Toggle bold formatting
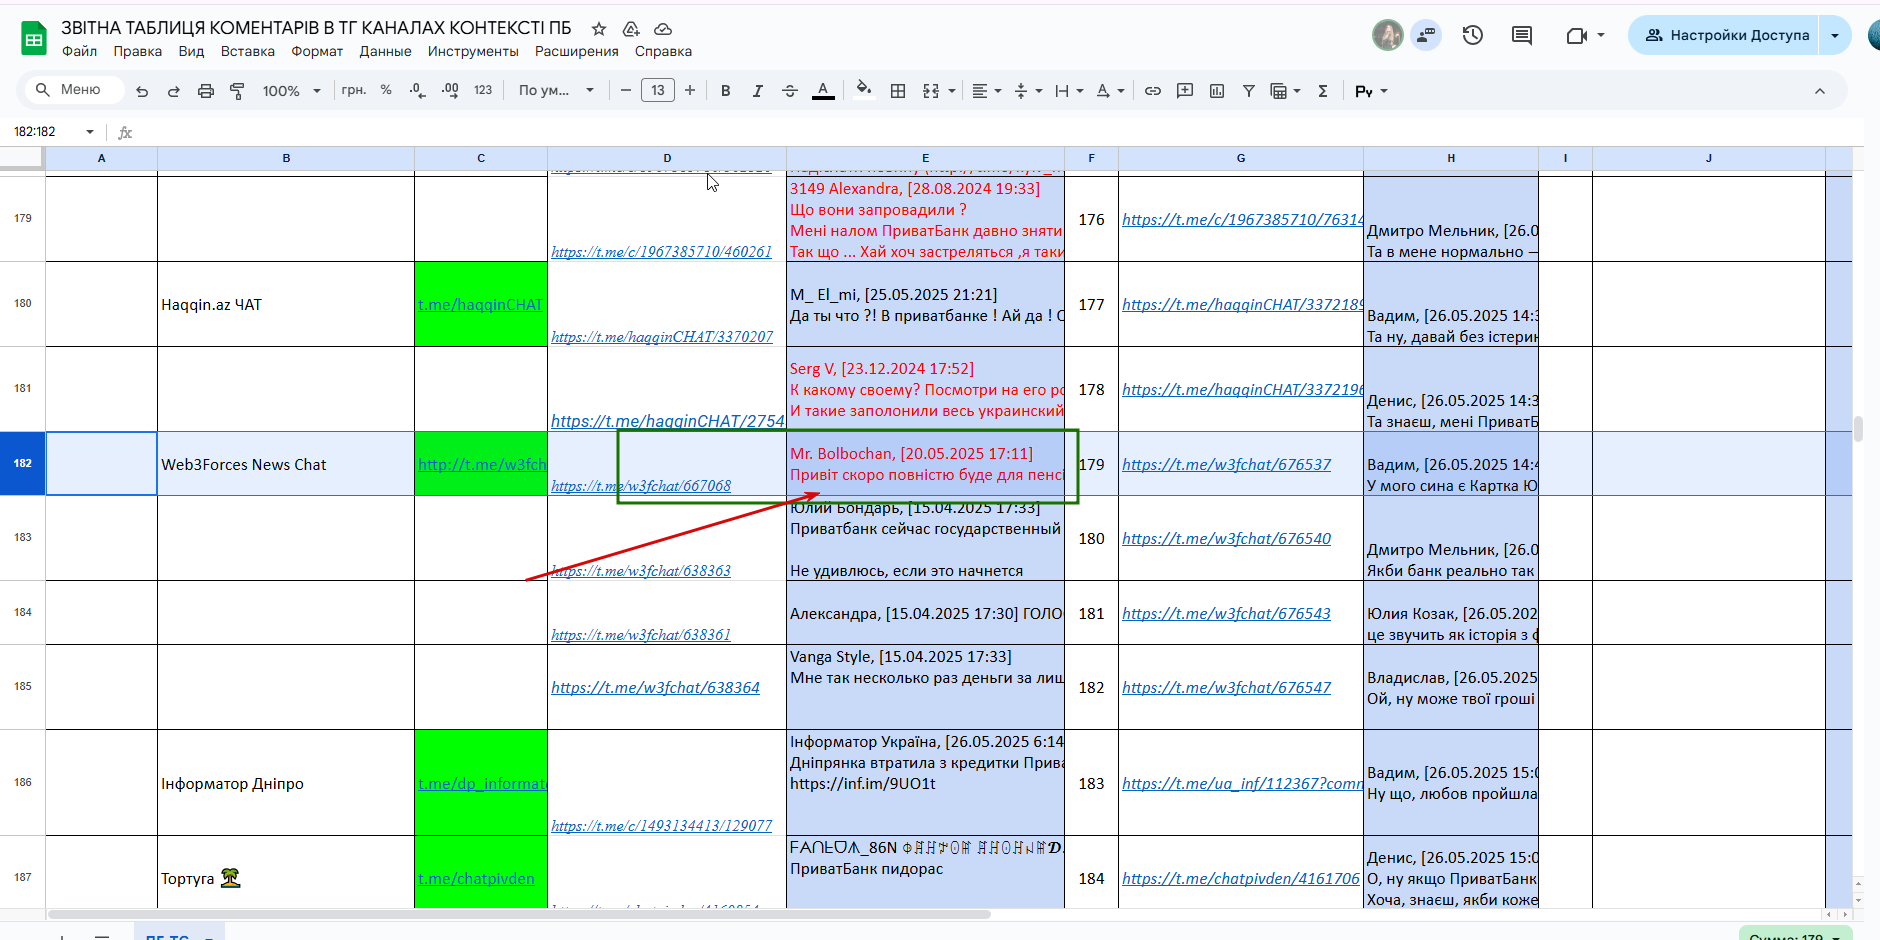This screenshot has height=940, width=1880. click(x=726, y=91)
